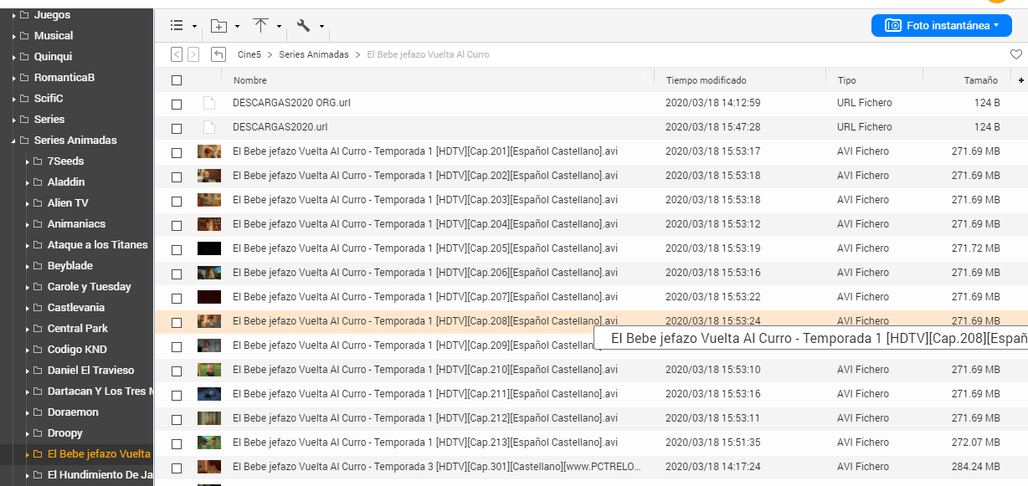Open thumbnail of Cap.205 video
The width and height of the screenshot is (1028, 486).
209,249
